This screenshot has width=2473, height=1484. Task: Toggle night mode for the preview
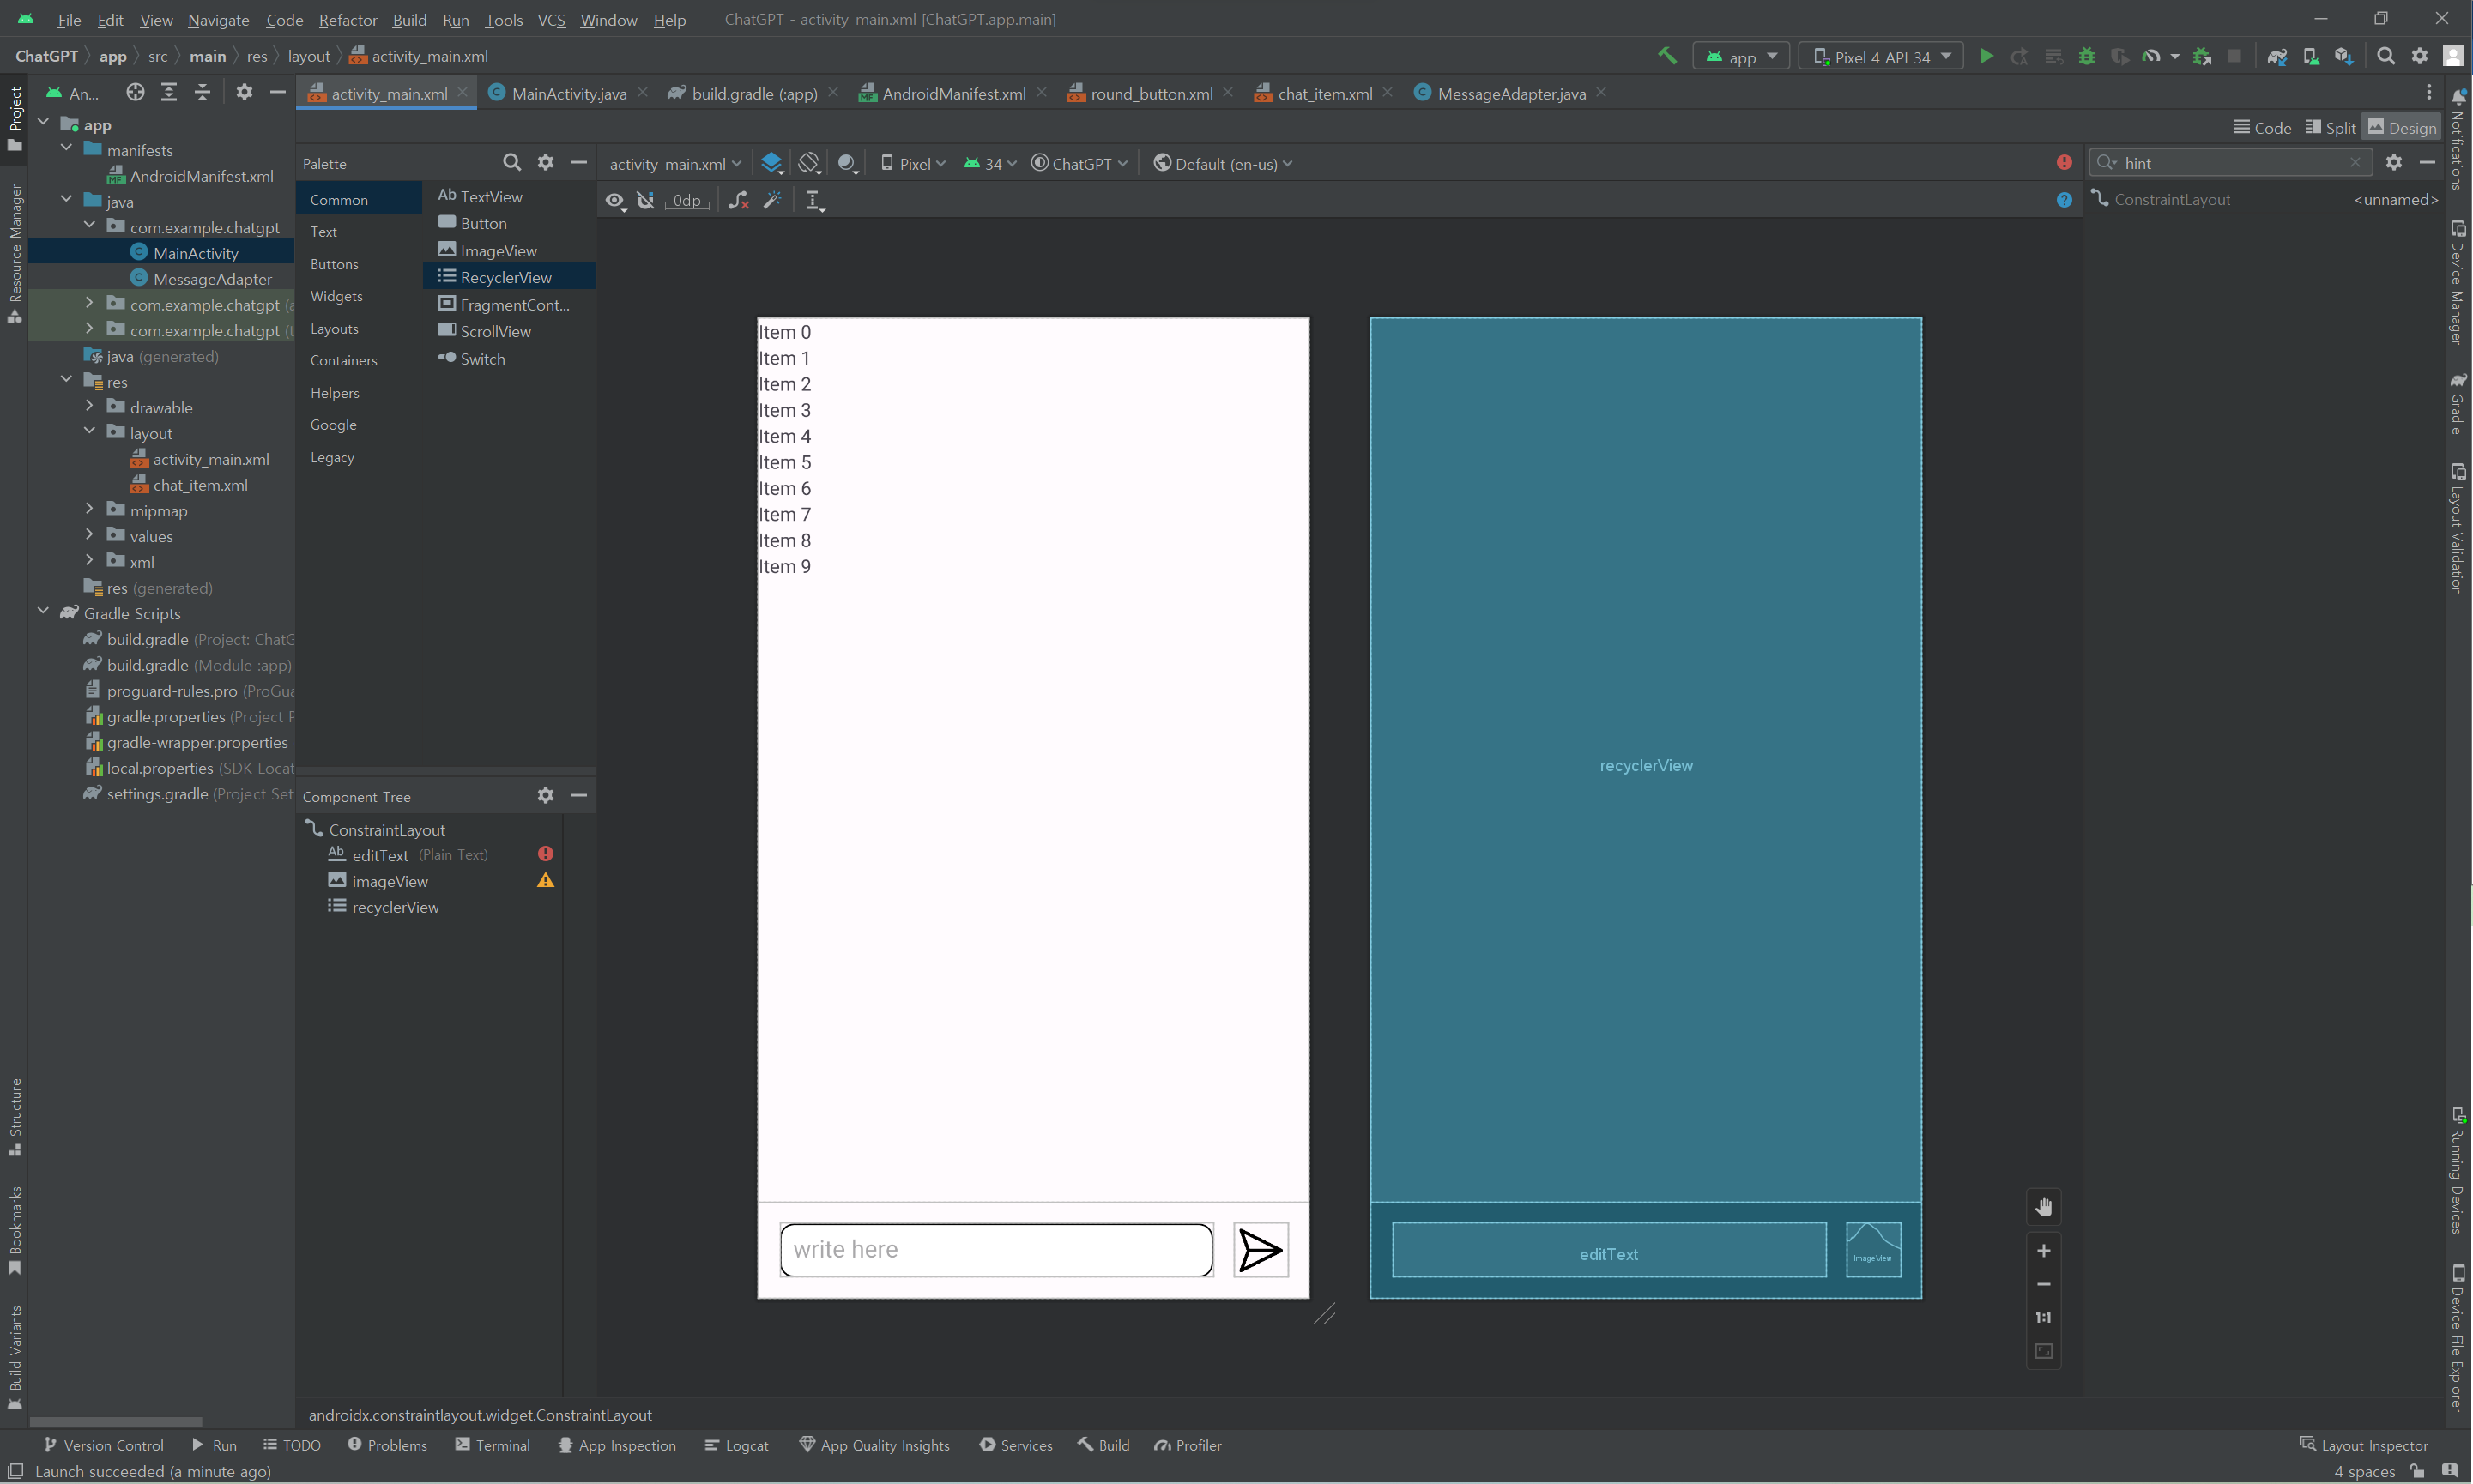click(847, 163)
